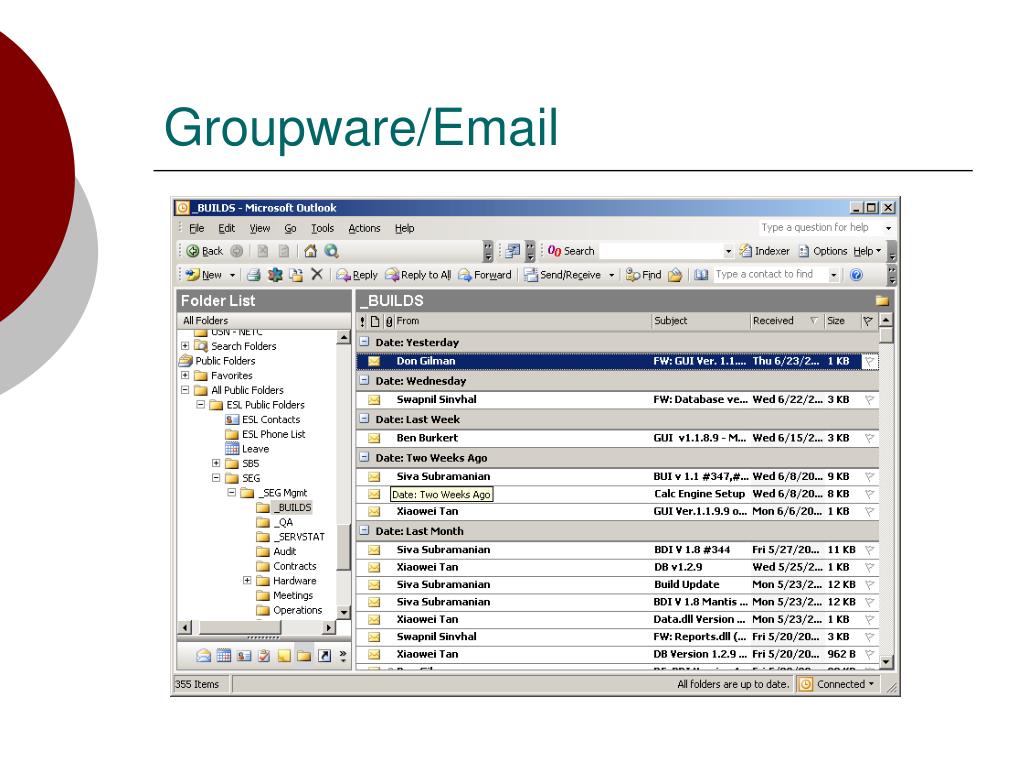This screenshot has height=768, width=1024.
Task: Toggle flag on Don Gilman message
Action: (x=869, y=361)
